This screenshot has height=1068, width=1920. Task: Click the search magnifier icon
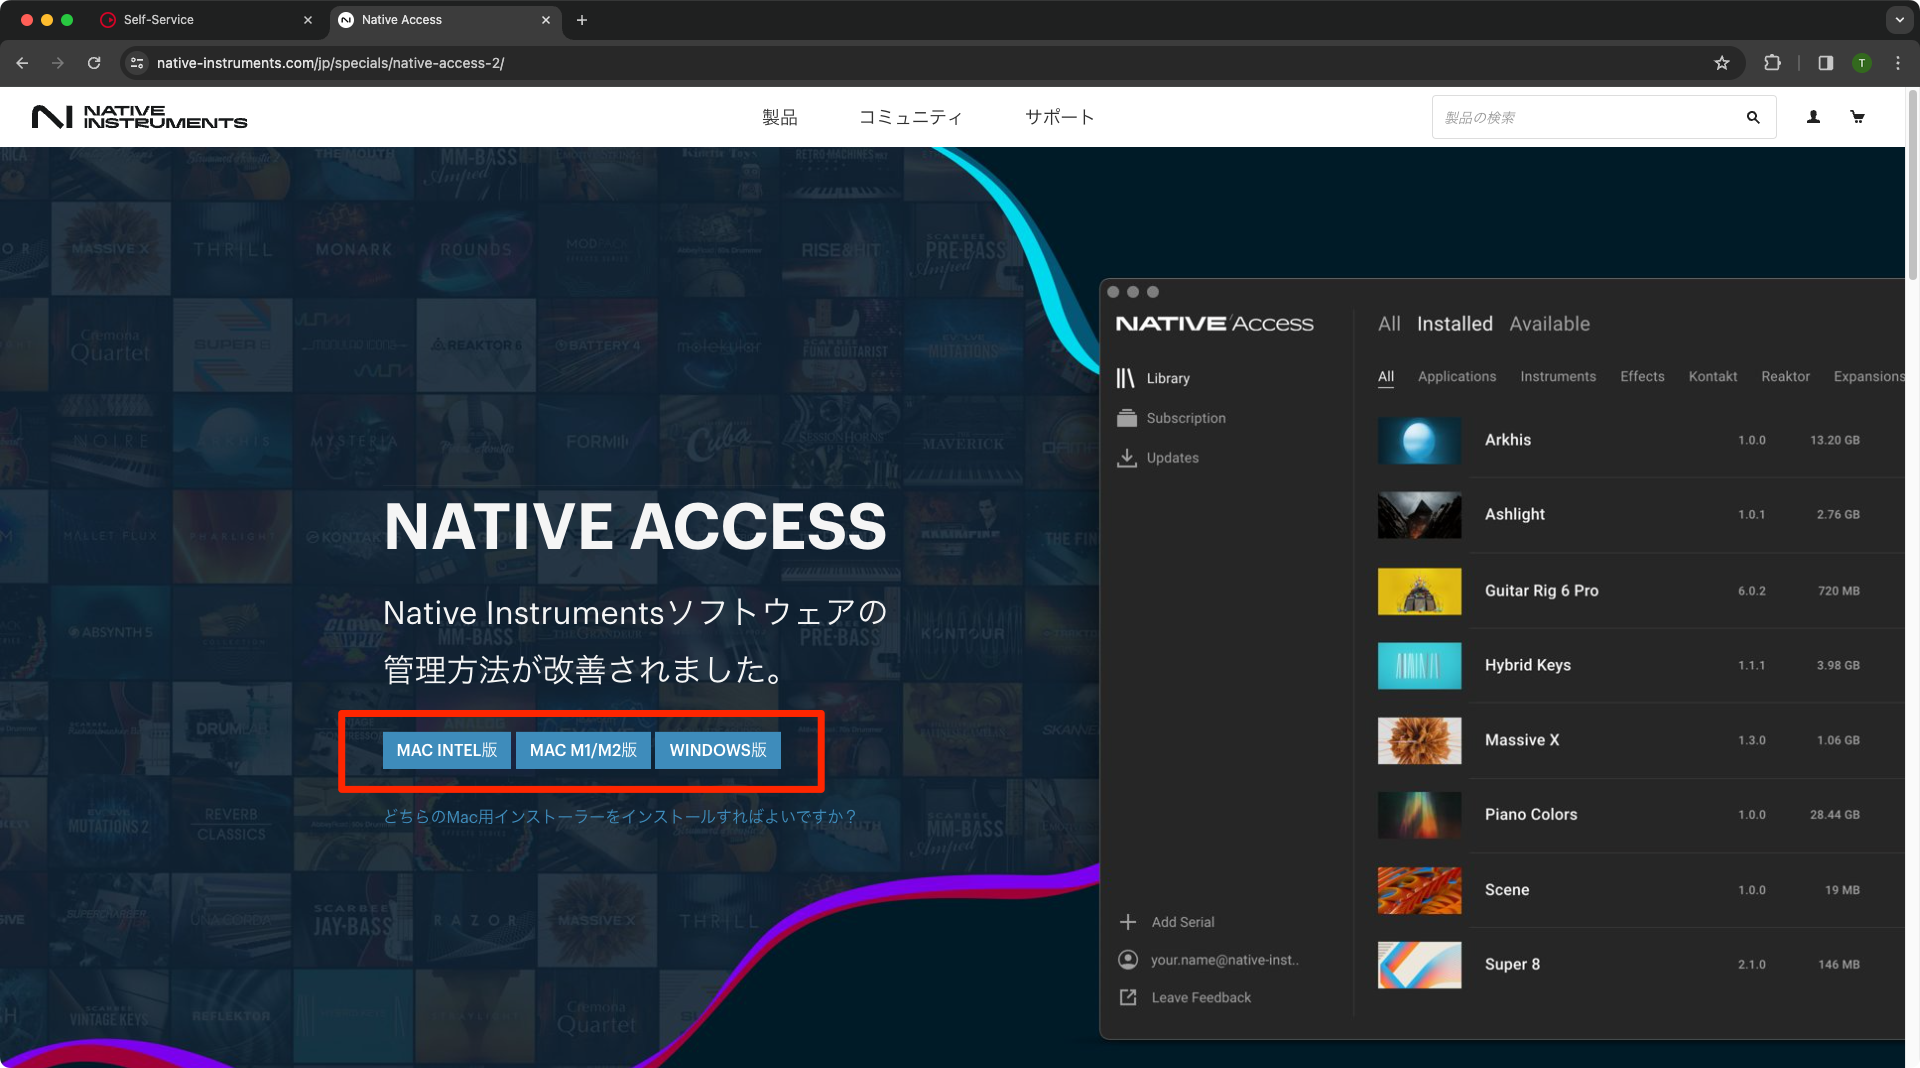click(1753, 117)
